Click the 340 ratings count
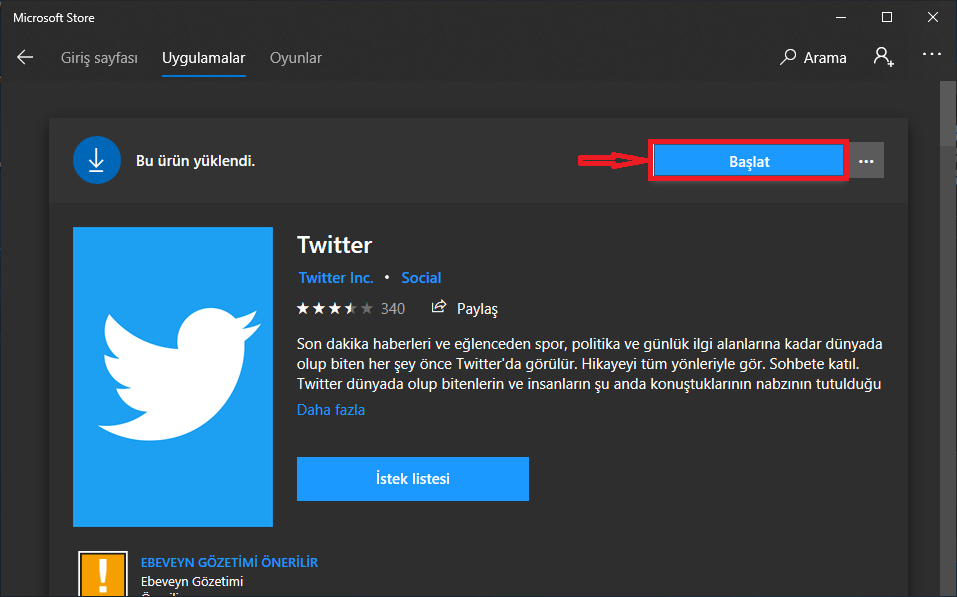This screenshot has height=597, width=957. coord(393,309)
